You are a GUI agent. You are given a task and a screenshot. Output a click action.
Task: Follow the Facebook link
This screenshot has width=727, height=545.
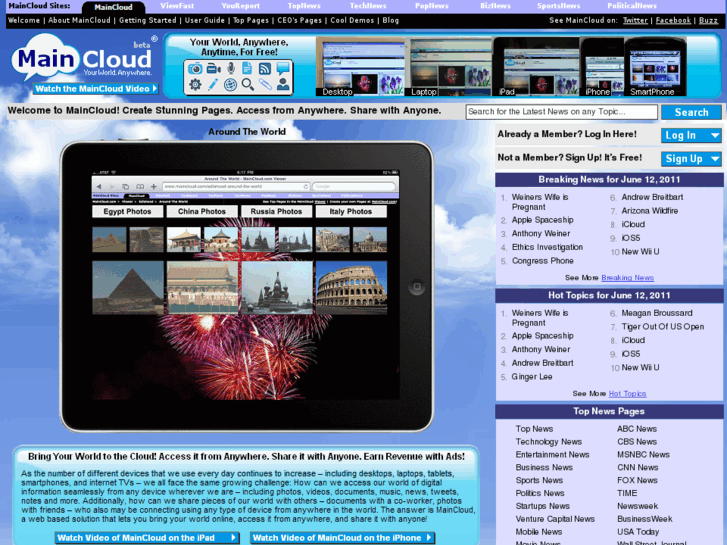tap(673, 20)
